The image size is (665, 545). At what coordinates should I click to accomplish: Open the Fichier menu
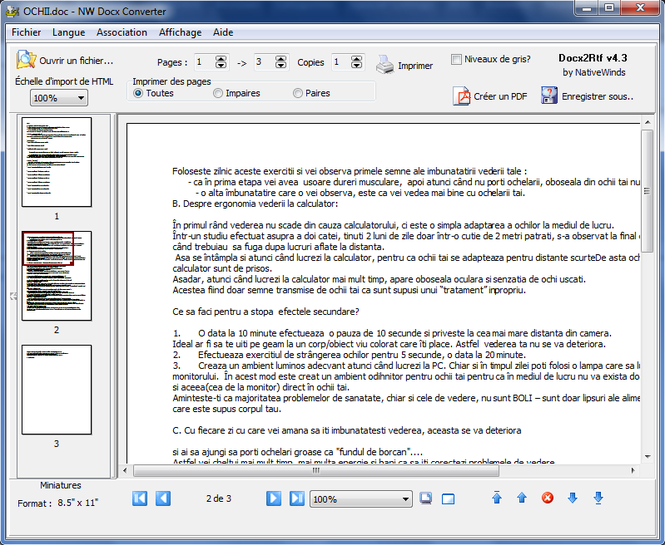point(26,32)
